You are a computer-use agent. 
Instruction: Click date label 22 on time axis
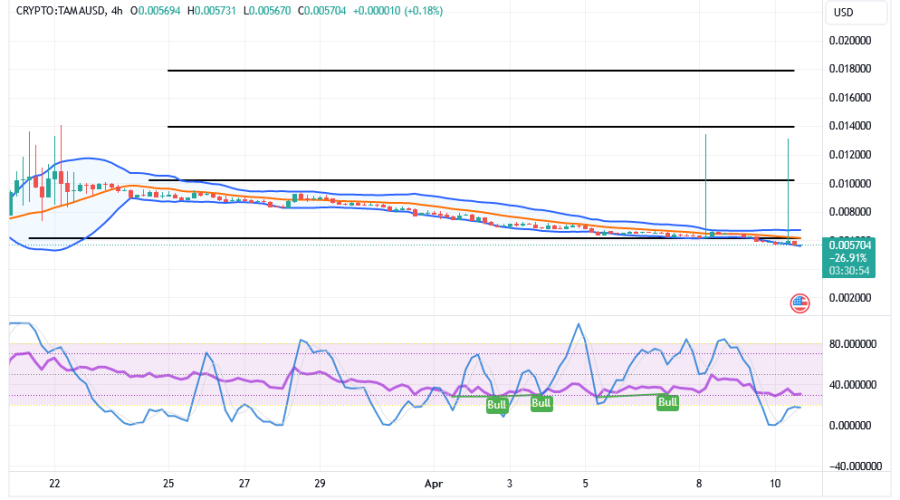55,483
